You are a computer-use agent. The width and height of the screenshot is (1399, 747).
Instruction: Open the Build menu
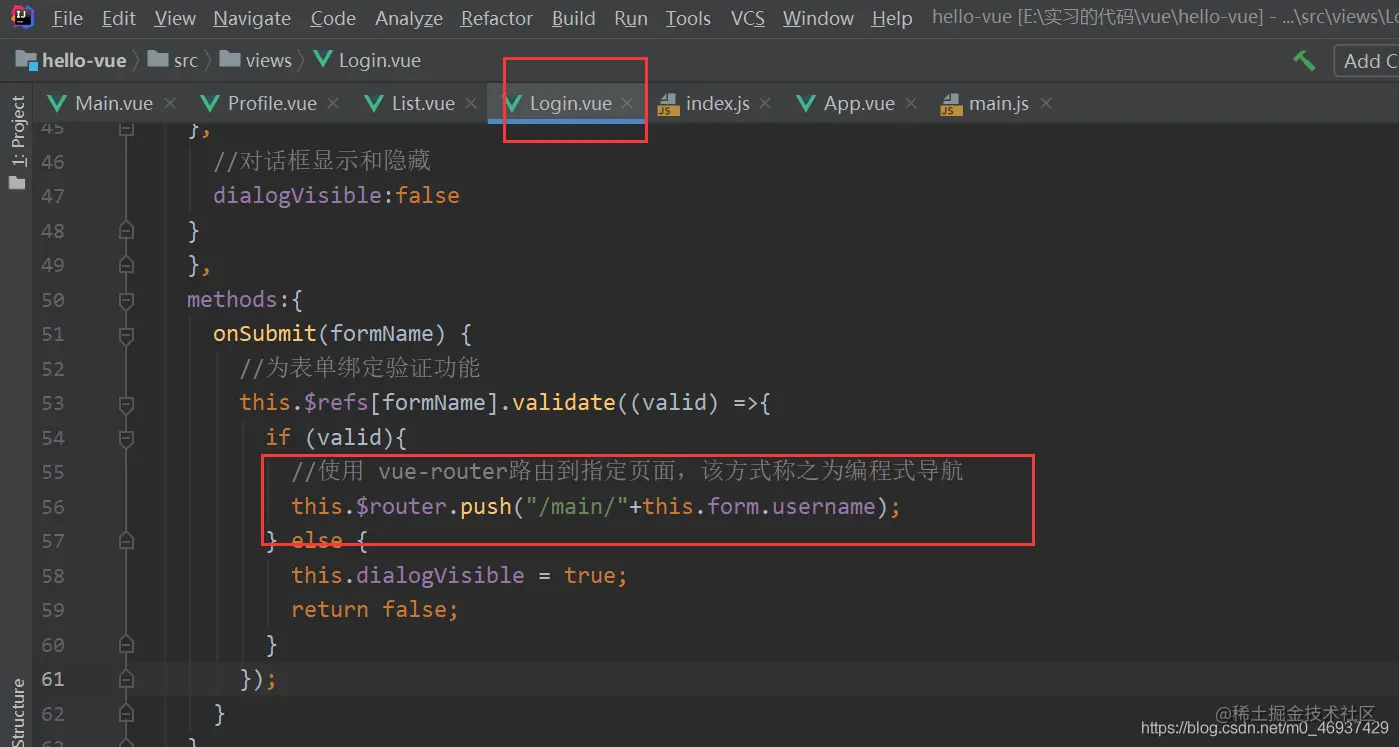(574, 18)
